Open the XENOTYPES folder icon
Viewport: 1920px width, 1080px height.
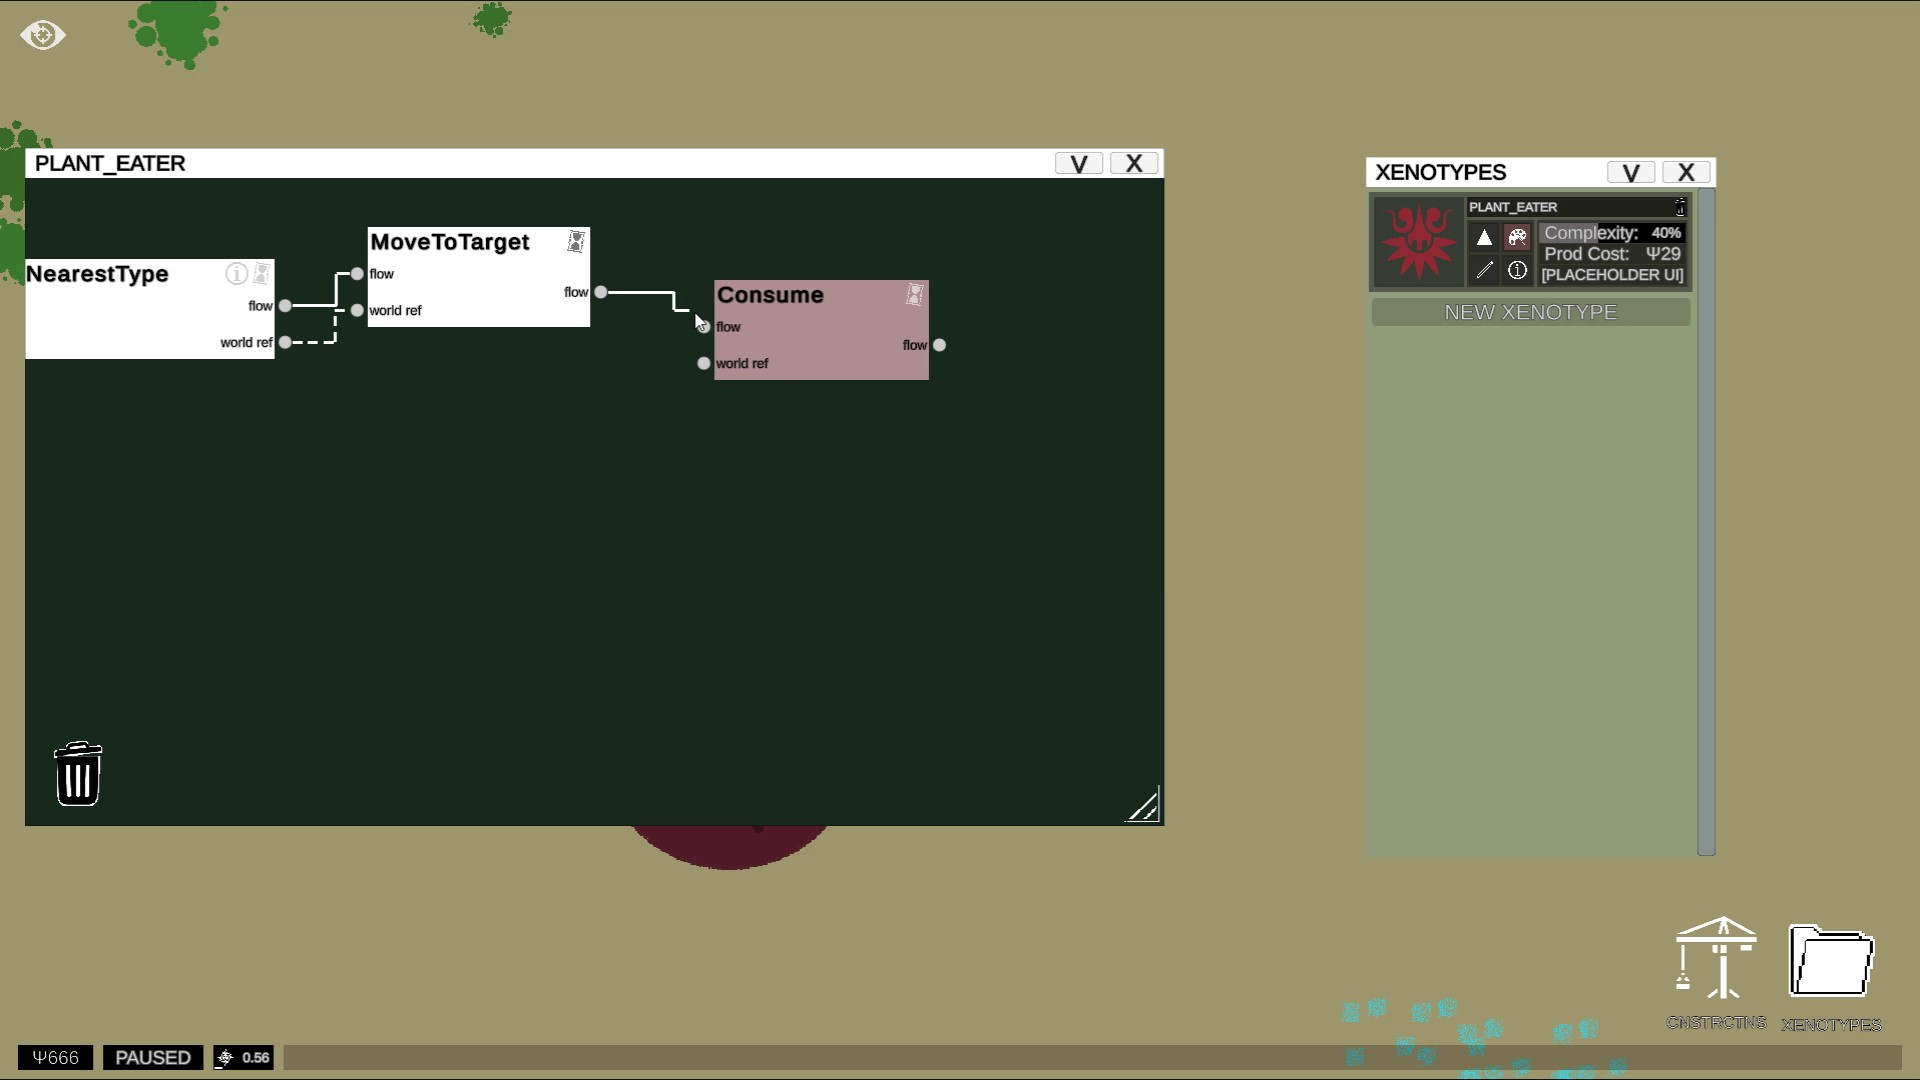[1831, 962]
